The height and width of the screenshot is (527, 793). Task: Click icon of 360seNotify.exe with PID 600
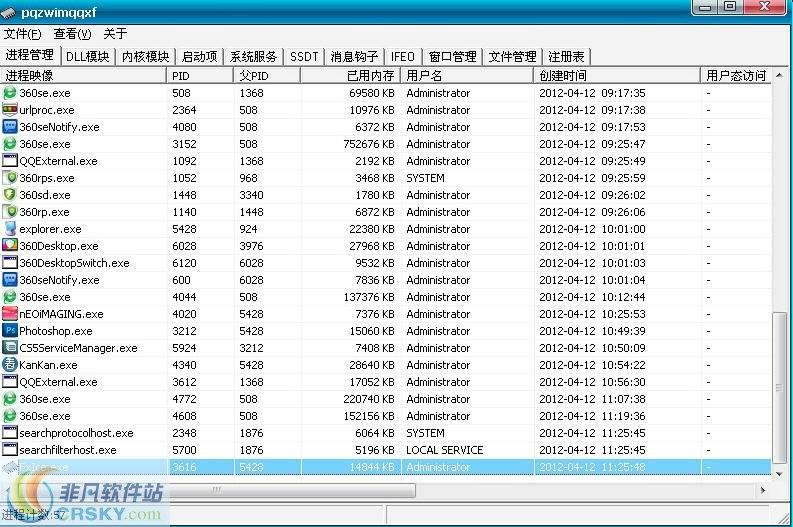pyautogui.click(x=10, y=280)
